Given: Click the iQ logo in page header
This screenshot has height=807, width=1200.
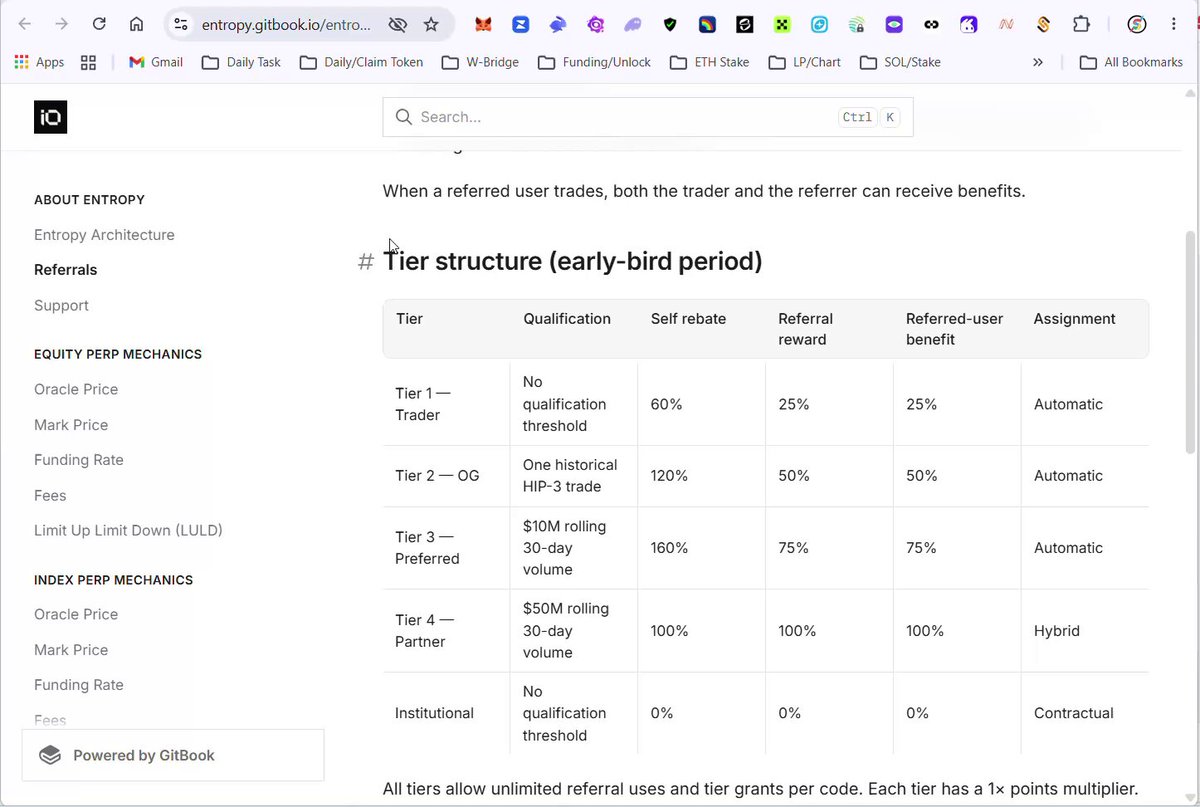Looking at the screenshot, I should (x=50, y=117).
